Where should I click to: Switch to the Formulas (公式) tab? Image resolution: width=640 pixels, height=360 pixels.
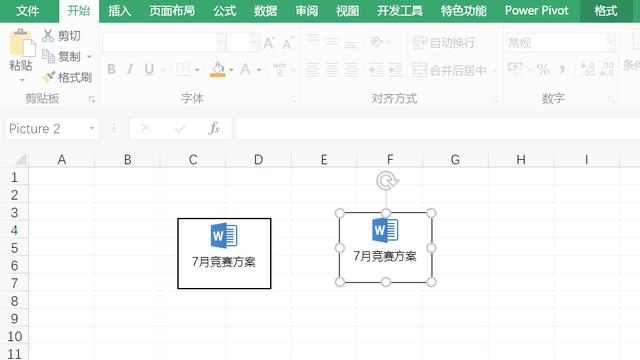click(224, 11)
